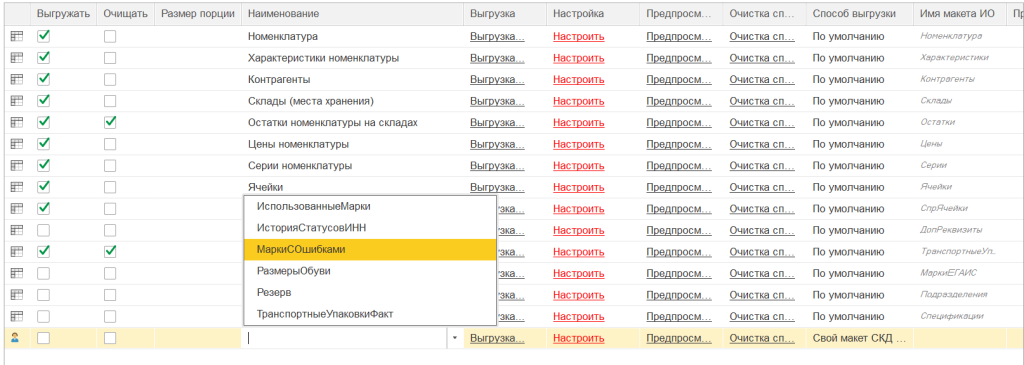The height and width of the screenshot is (365, 1024).
Task: Open the Наименование dropdown arrow in new row
Action: click(455, 339)
